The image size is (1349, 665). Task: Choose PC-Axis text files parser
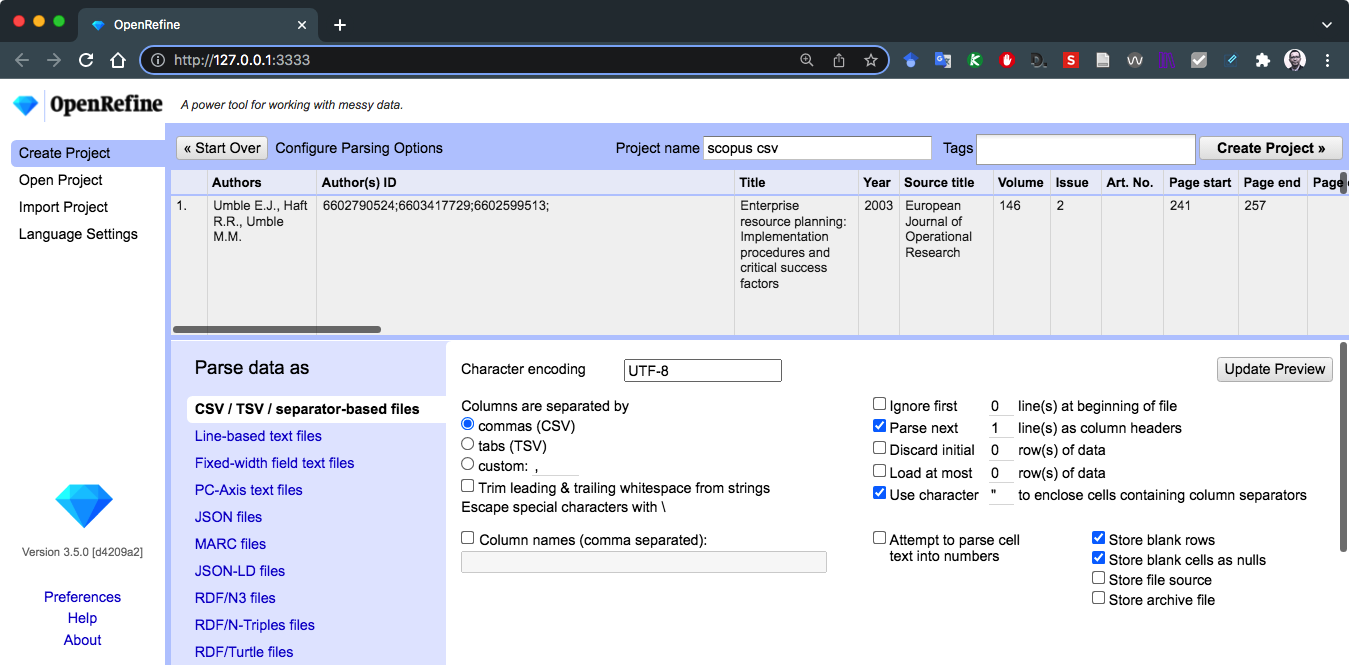(x=248, y=490)
